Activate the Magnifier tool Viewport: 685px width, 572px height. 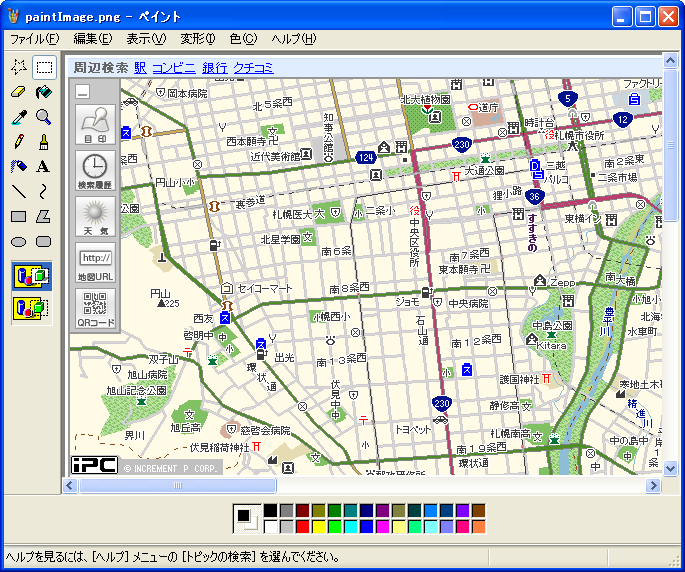(44, 117)
